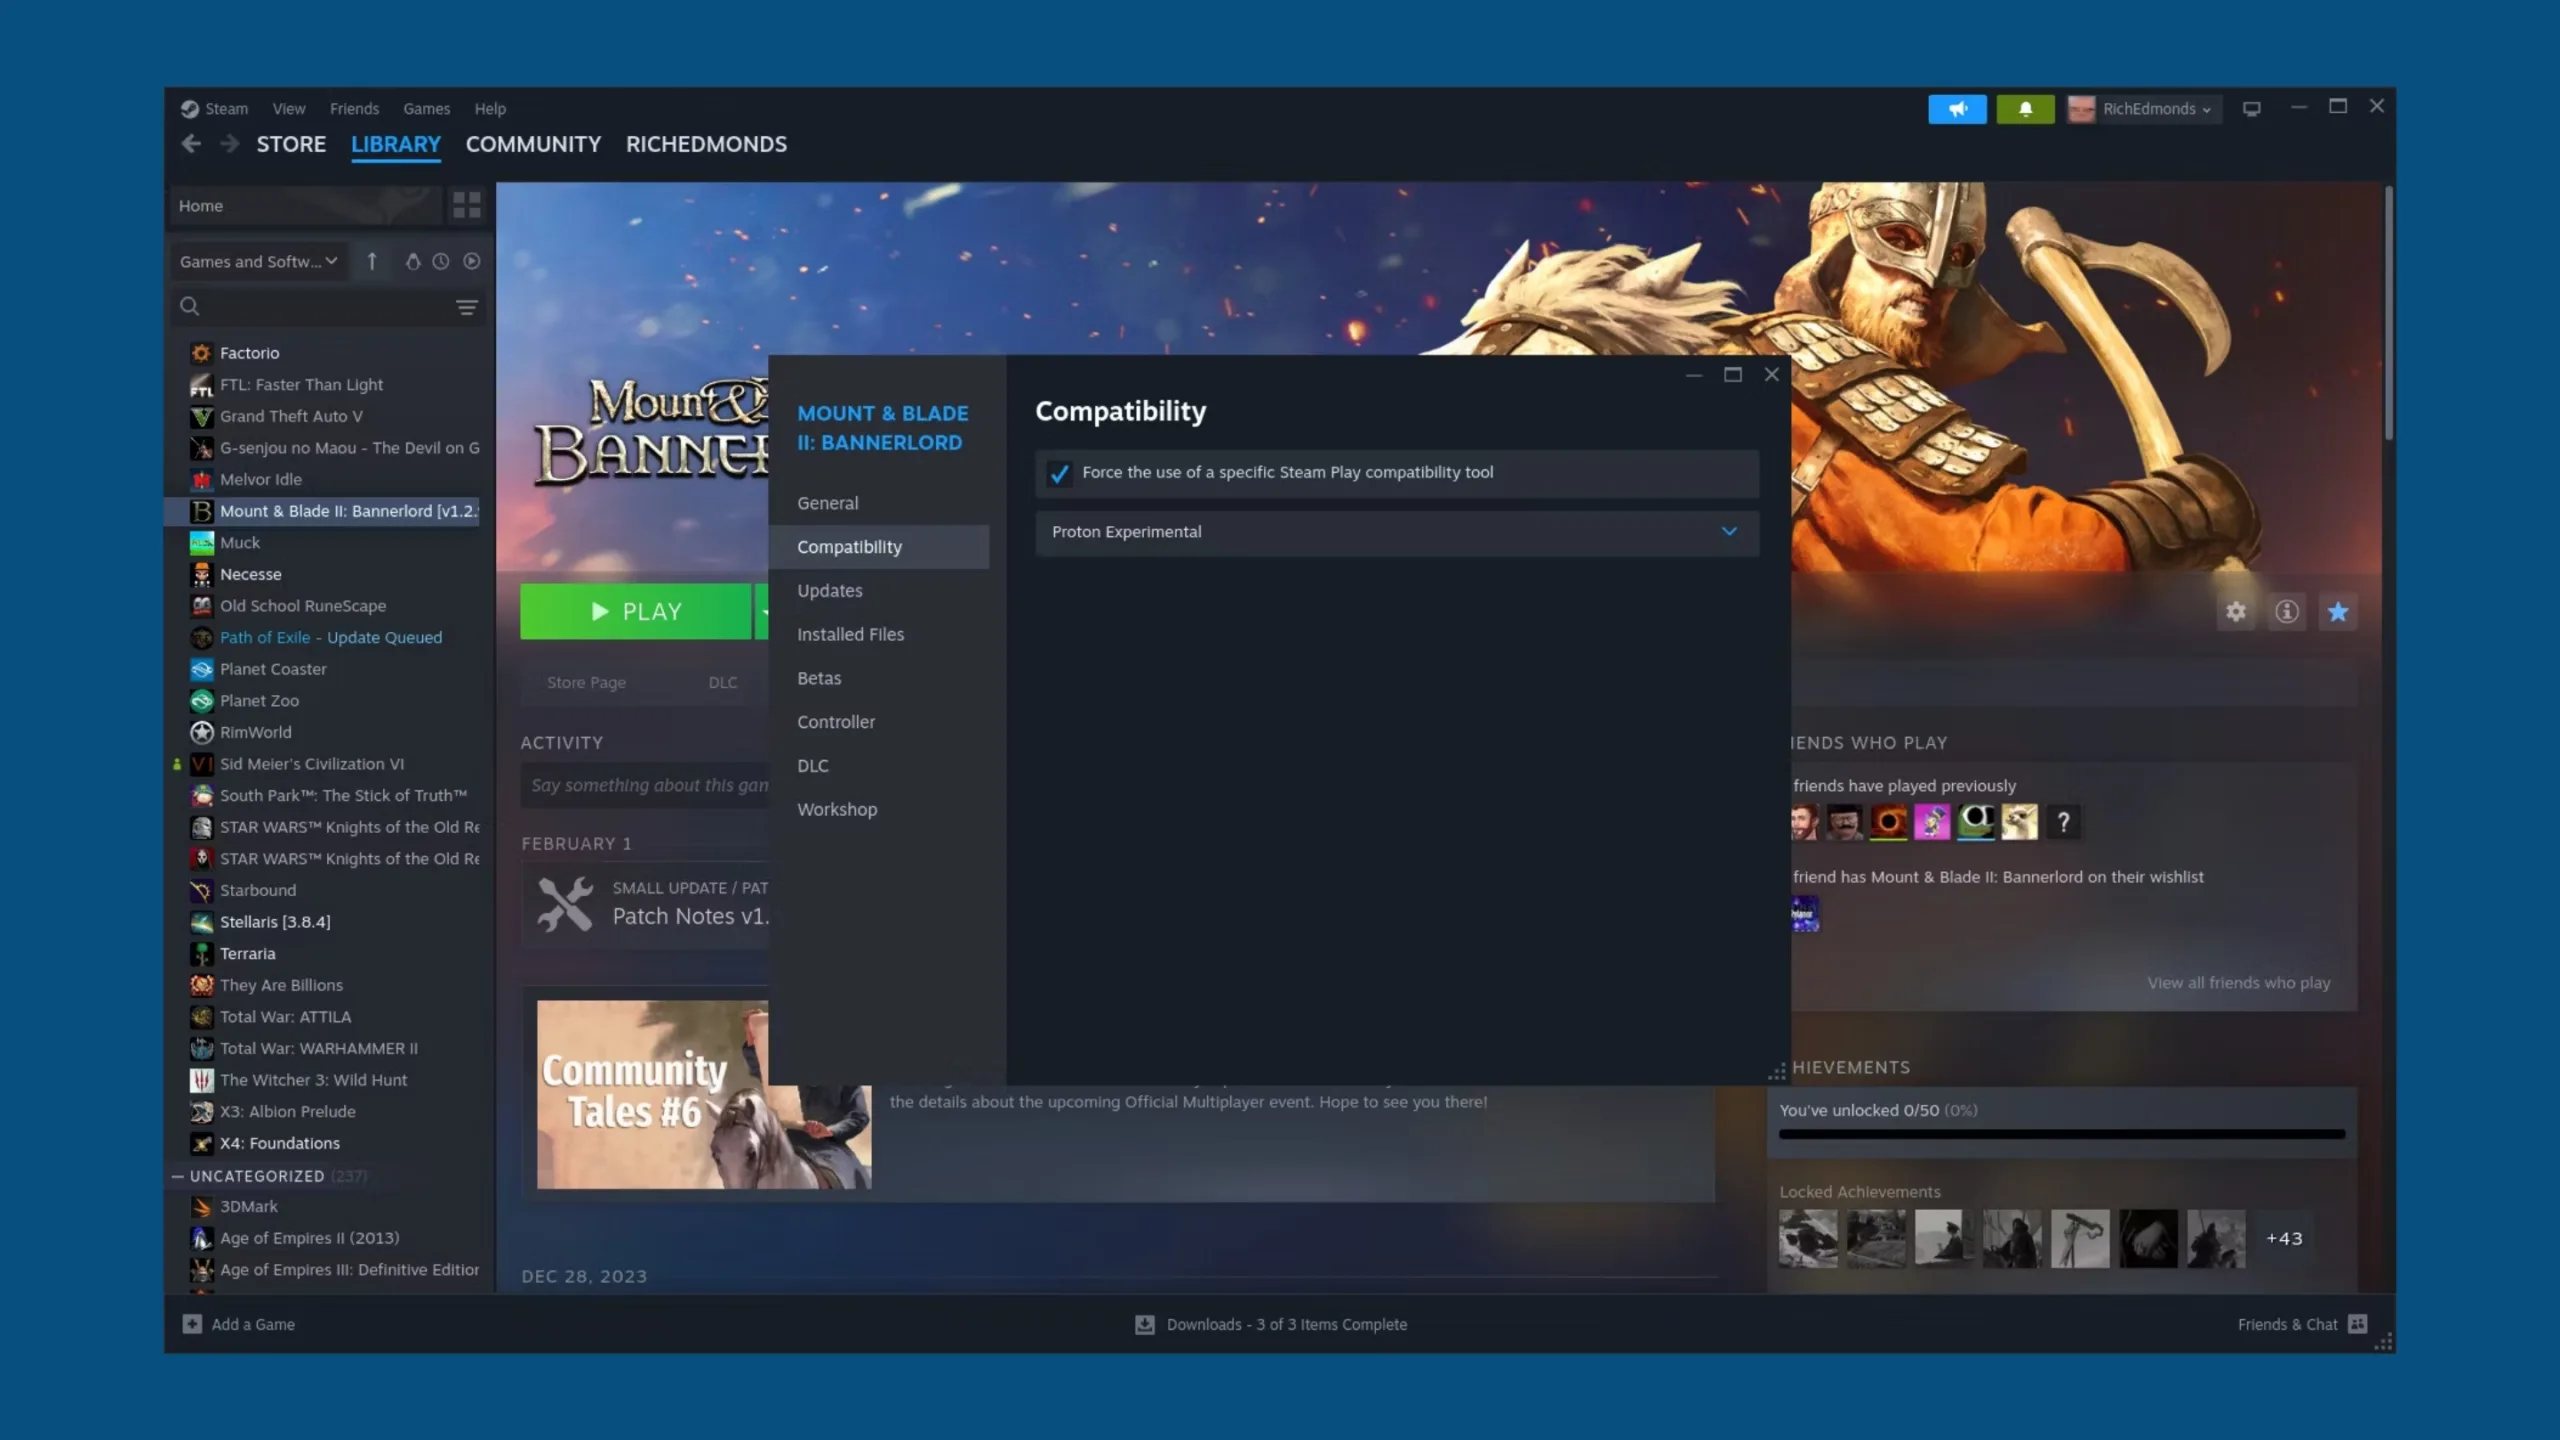Toggle the favorite star icon
Image resolution: width=2560 pixels, height=1440 pixels.
point(2338,611)
